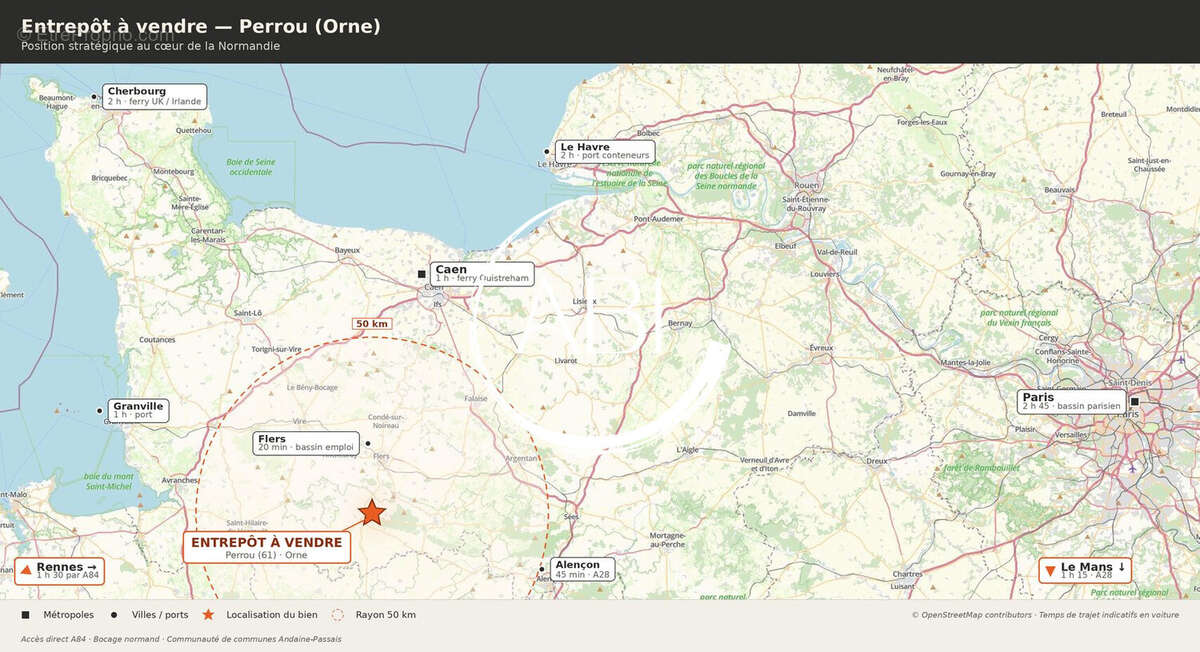Click the Villes / ports legend dot
Viewport: 1200px width, 652px height.
[114, 615]
